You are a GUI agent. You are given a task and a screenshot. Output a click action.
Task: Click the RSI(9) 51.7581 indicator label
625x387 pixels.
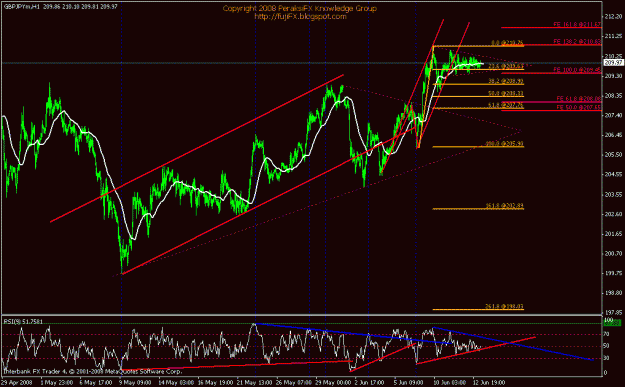point(23,321)
